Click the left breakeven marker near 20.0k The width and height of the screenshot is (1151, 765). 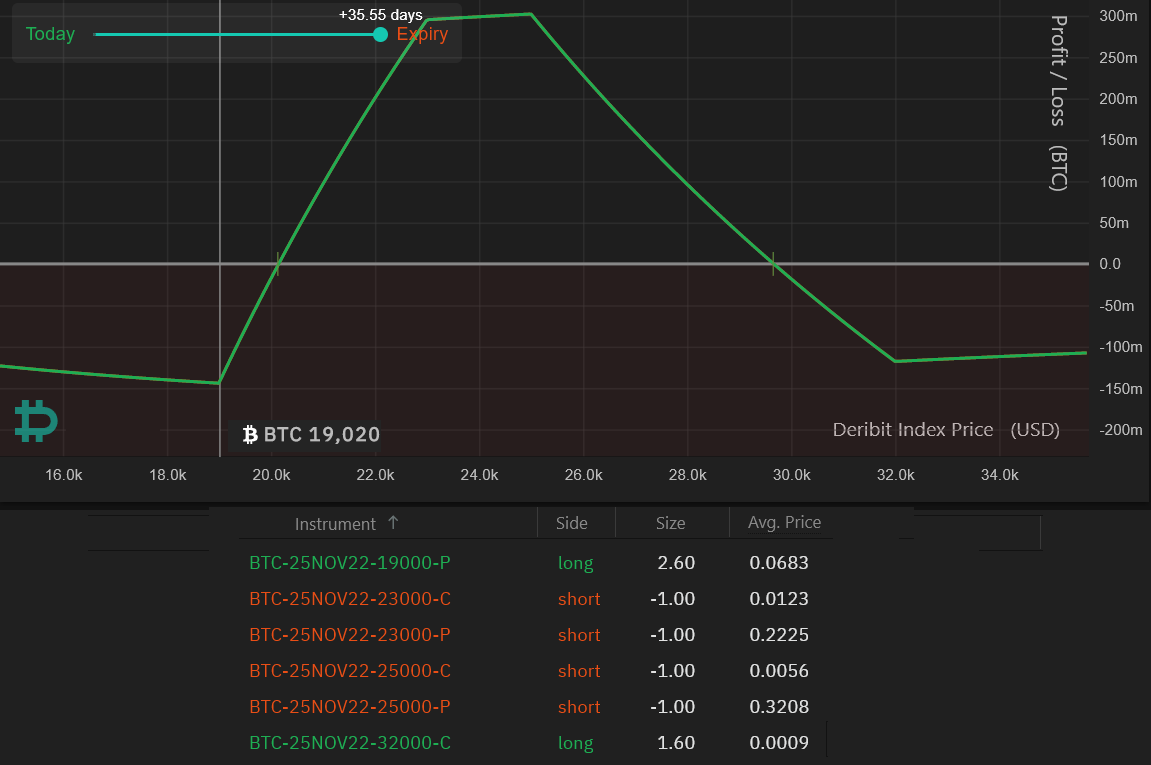277,264
